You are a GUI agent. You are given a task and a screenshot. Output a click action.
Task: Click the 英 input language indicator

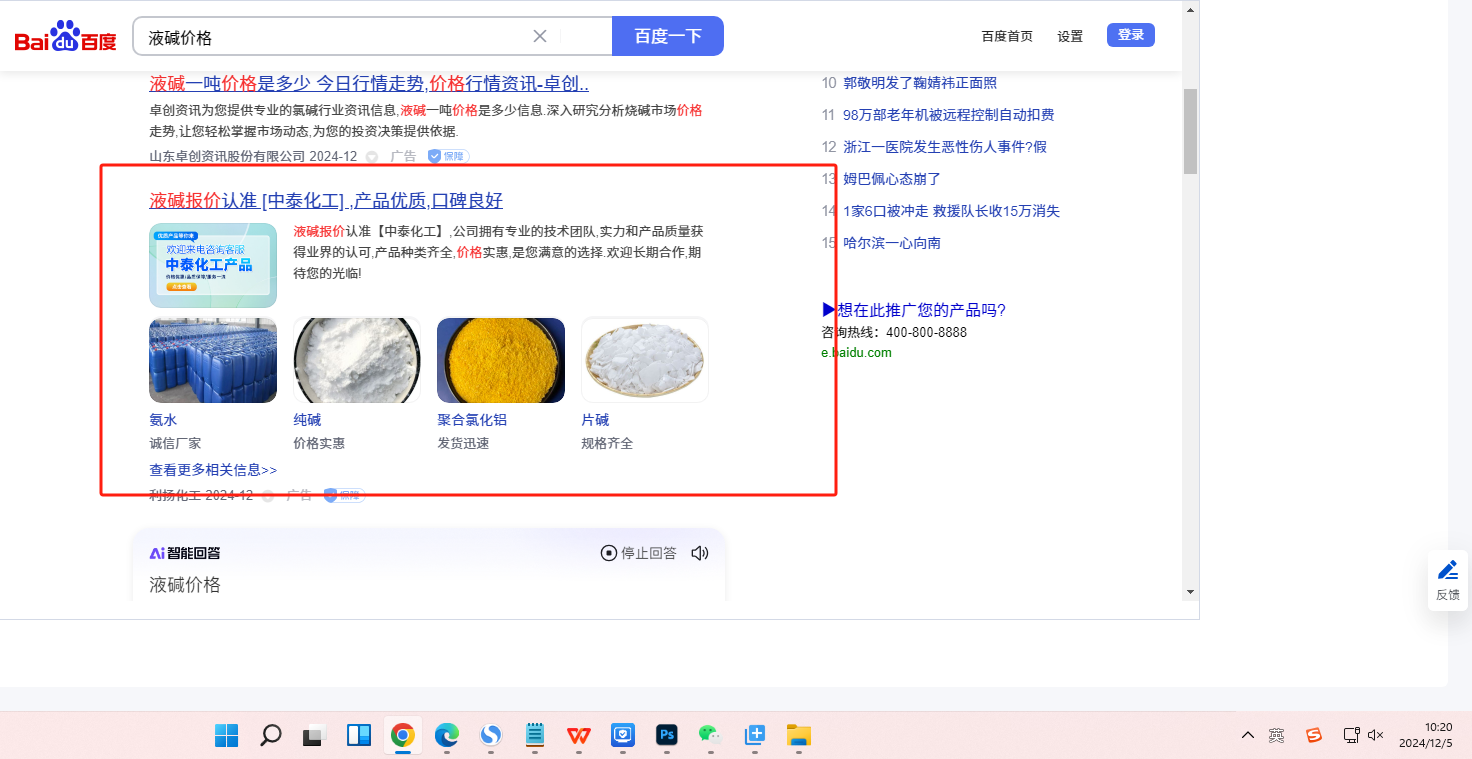tap(1277, 735)
